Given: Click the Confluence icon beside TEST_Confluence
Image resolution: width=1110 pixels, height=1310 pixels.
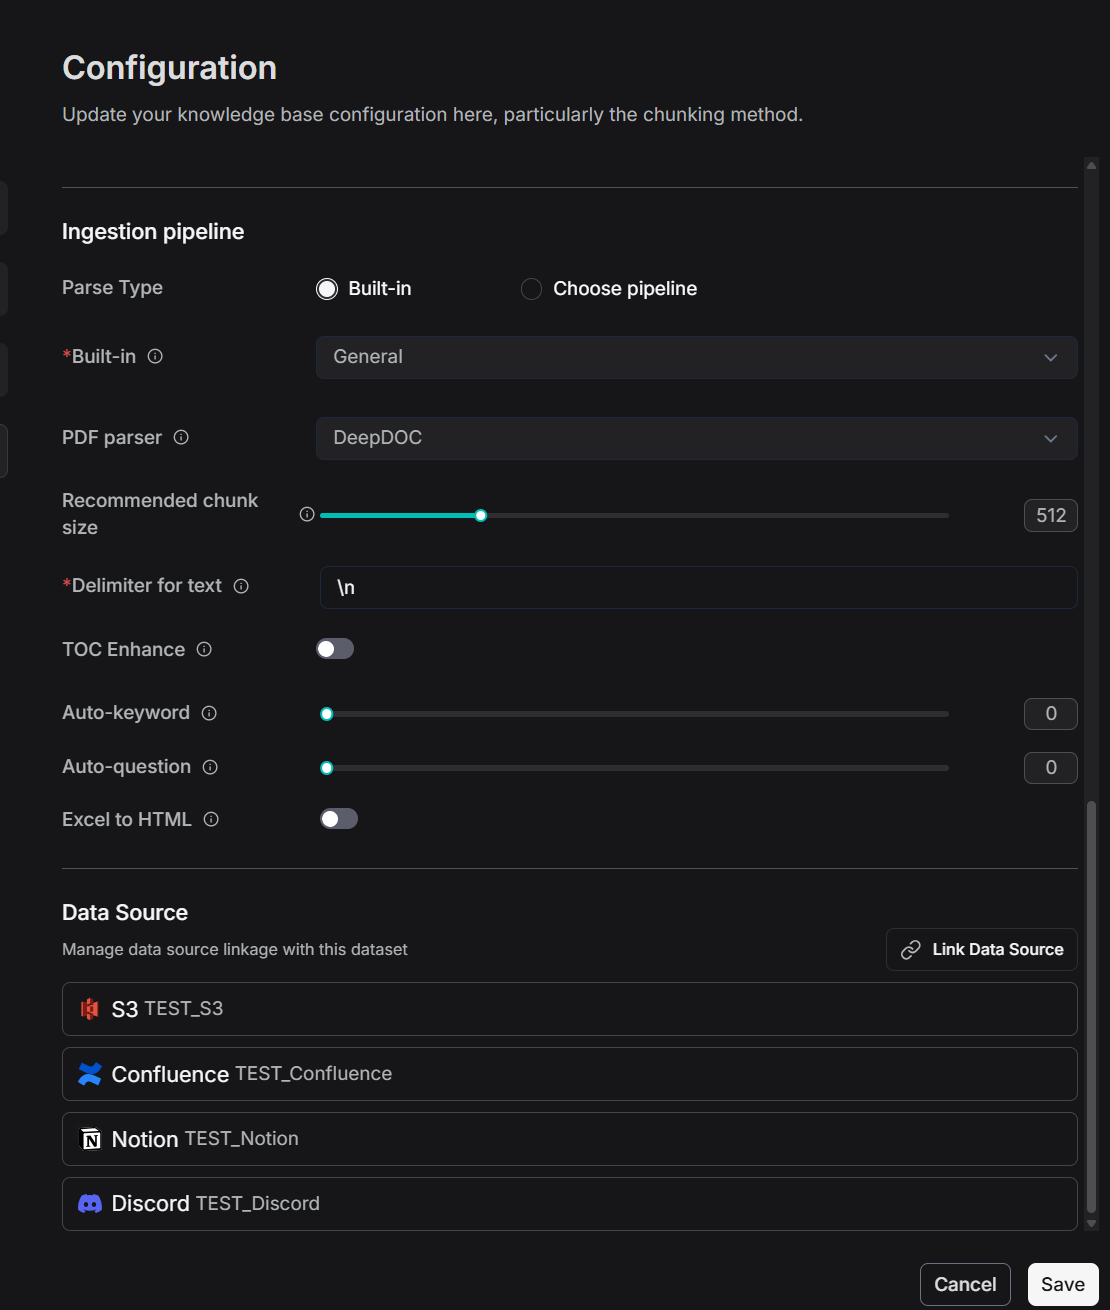Looking at the screenshot, I should pyautogui.click(x=89, y=1074).
